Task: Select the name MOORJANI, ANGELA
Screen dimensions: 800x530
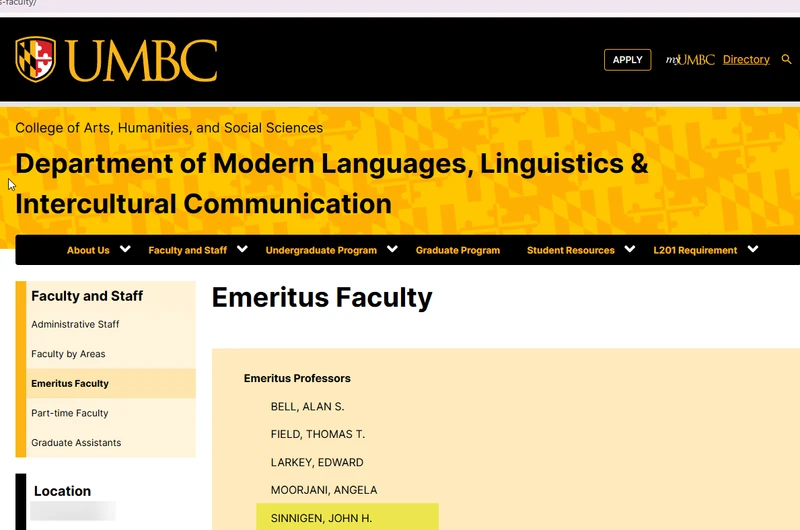Action: (x=324, y=490)
